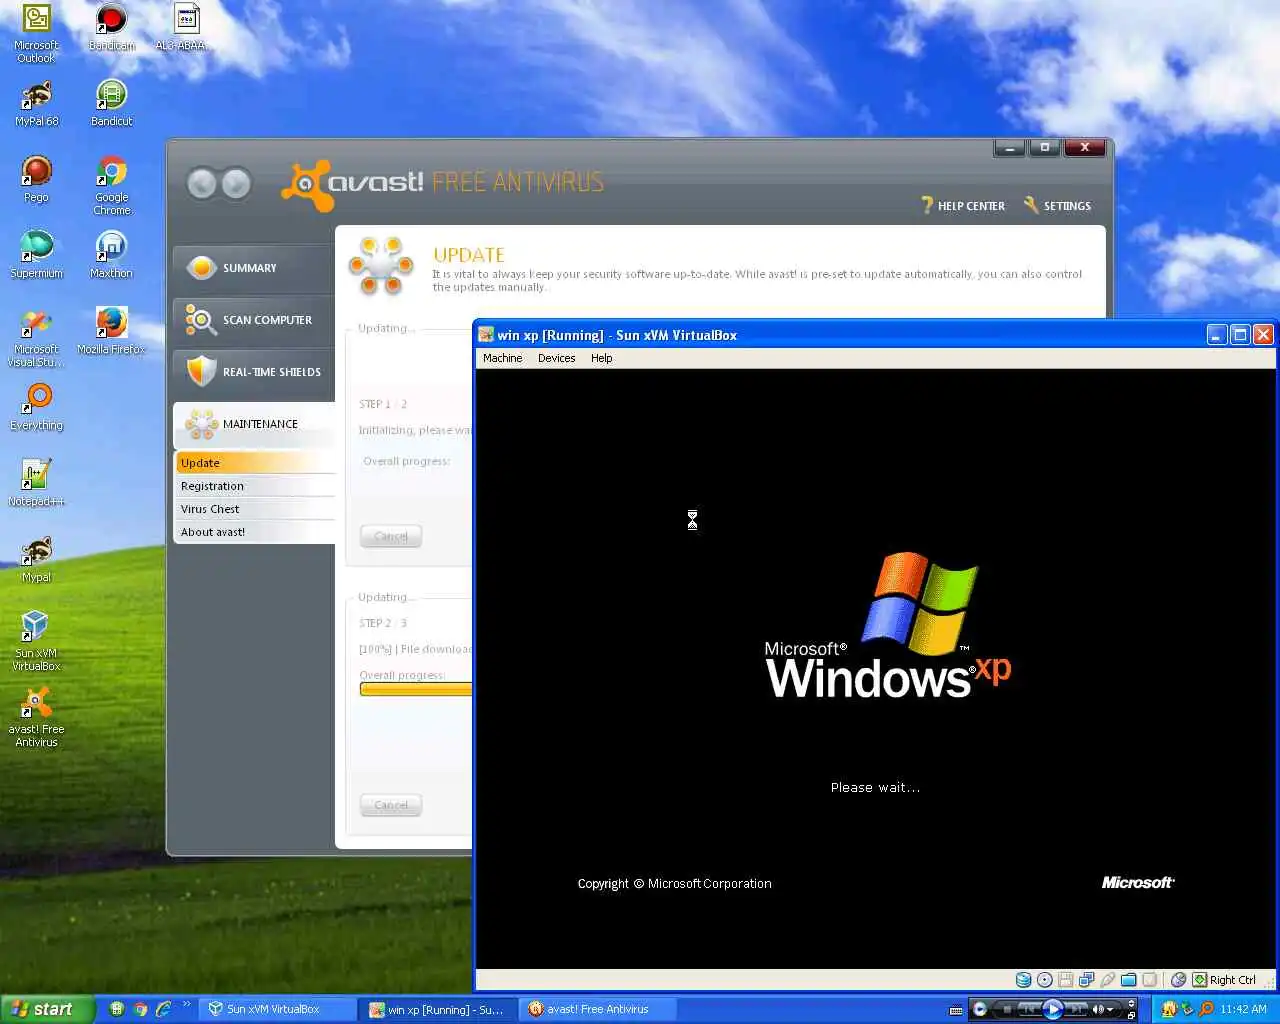Click the Windows Start button

pos(47,1009)
